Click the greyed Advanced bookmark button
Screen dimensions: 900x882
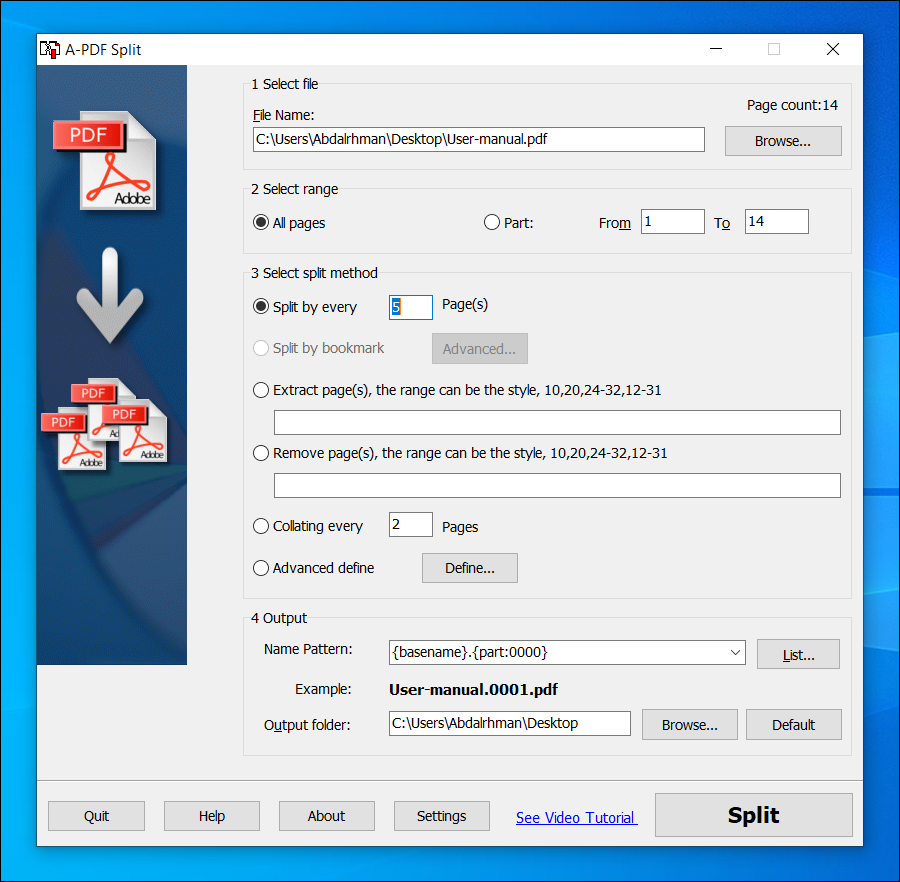(x=479, y=349)
